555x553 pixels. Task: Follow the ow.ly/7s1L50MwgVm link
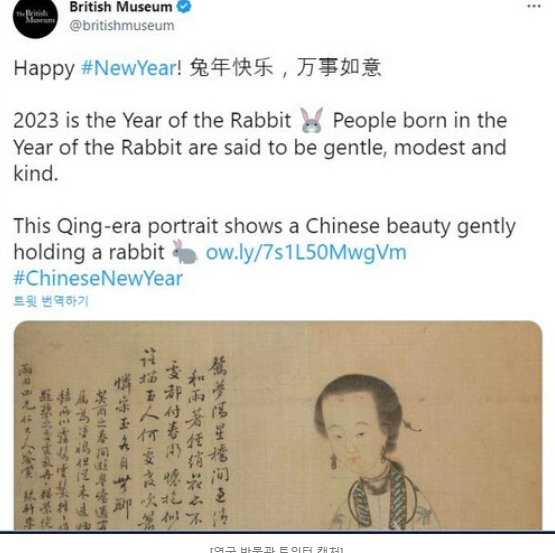(x=306, y=252)
